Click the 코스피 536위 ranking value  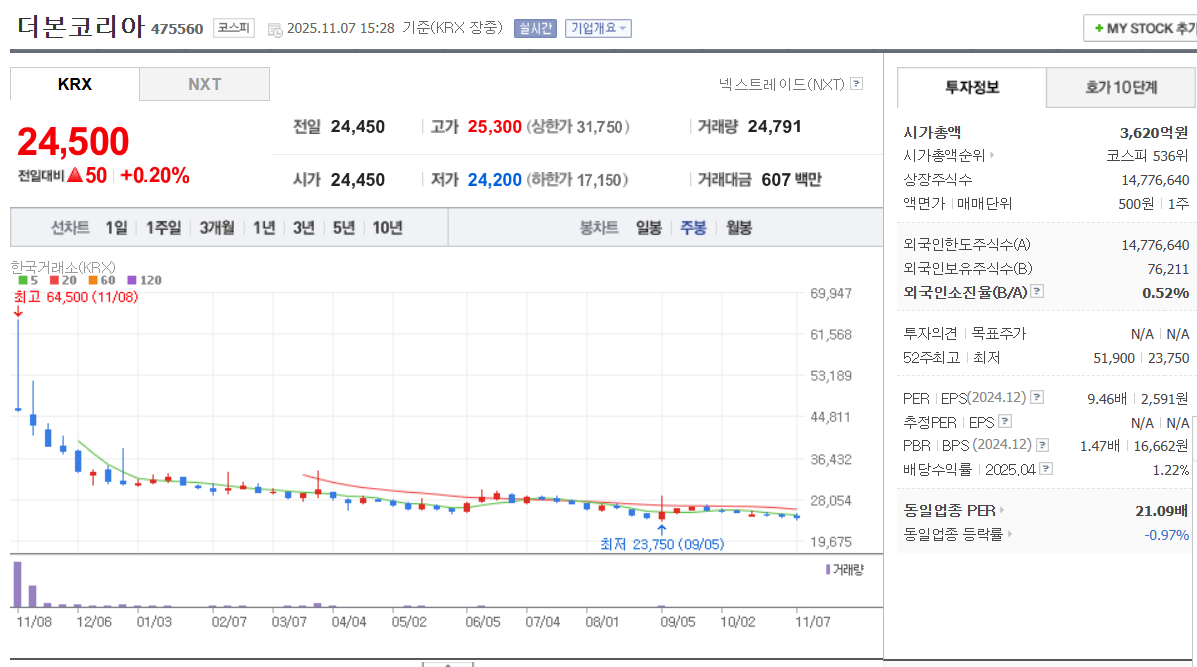tap(1147, 156)
